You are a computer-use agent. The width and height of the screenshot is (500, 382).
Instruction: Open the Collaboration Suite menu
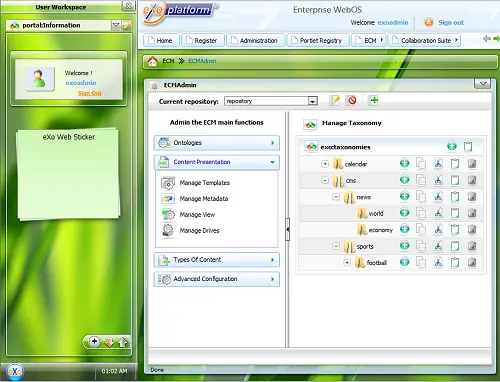point(425,40)
